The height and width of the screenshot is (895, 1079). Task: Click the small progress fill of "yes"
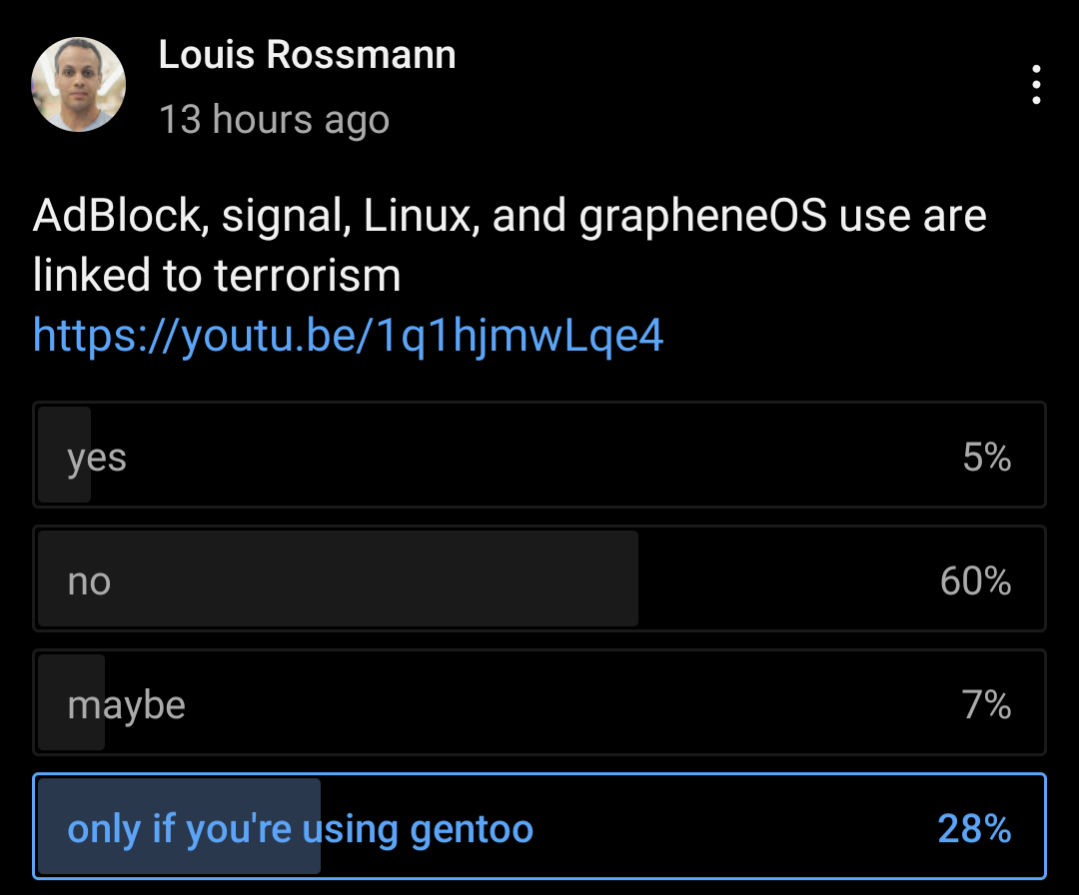tap(64, 455)
